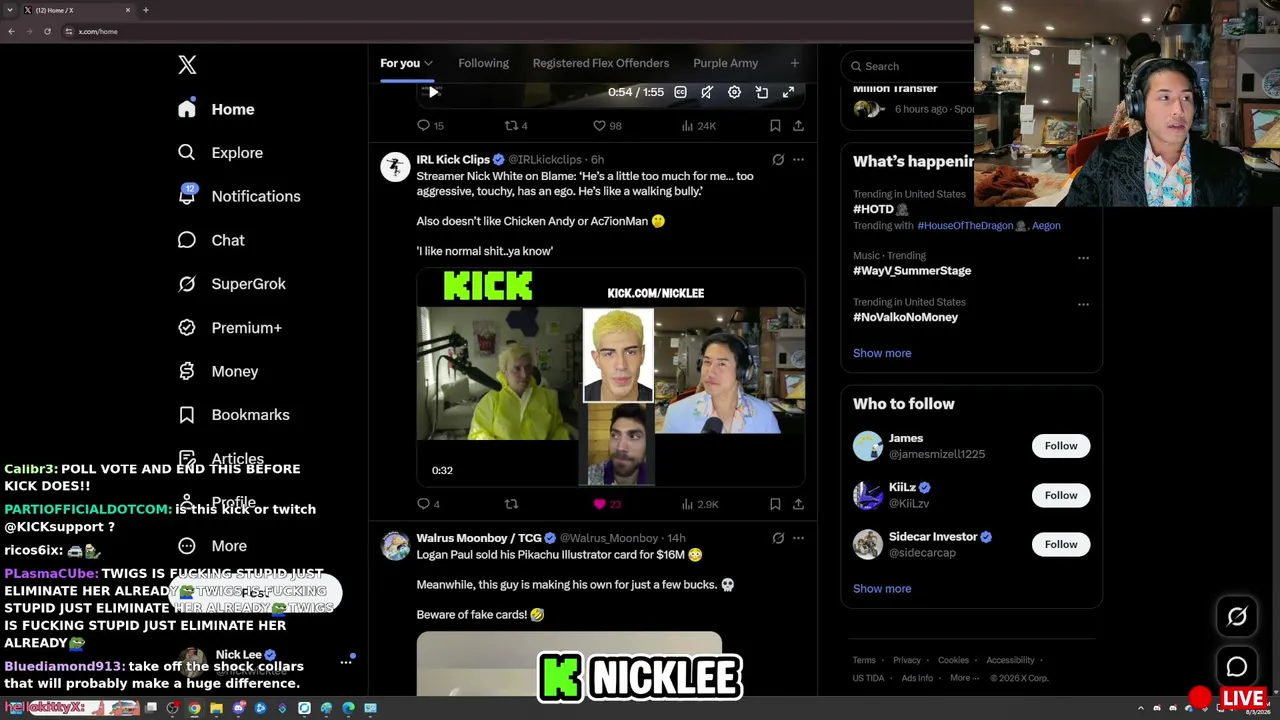Expand the More menu in the sidebar
This screenshot has width=1280, height=720.
212,546
